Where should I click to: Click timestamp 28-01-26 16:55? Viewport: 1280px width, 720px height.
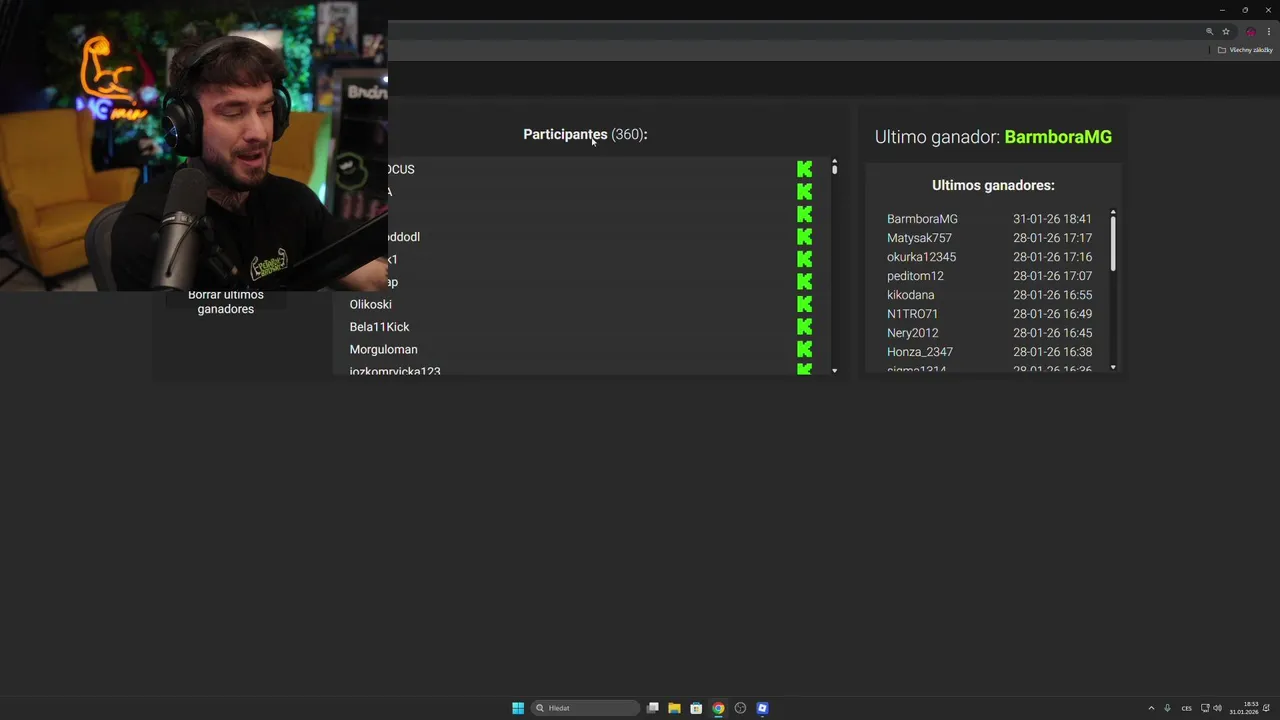(x=1052, y=295)
